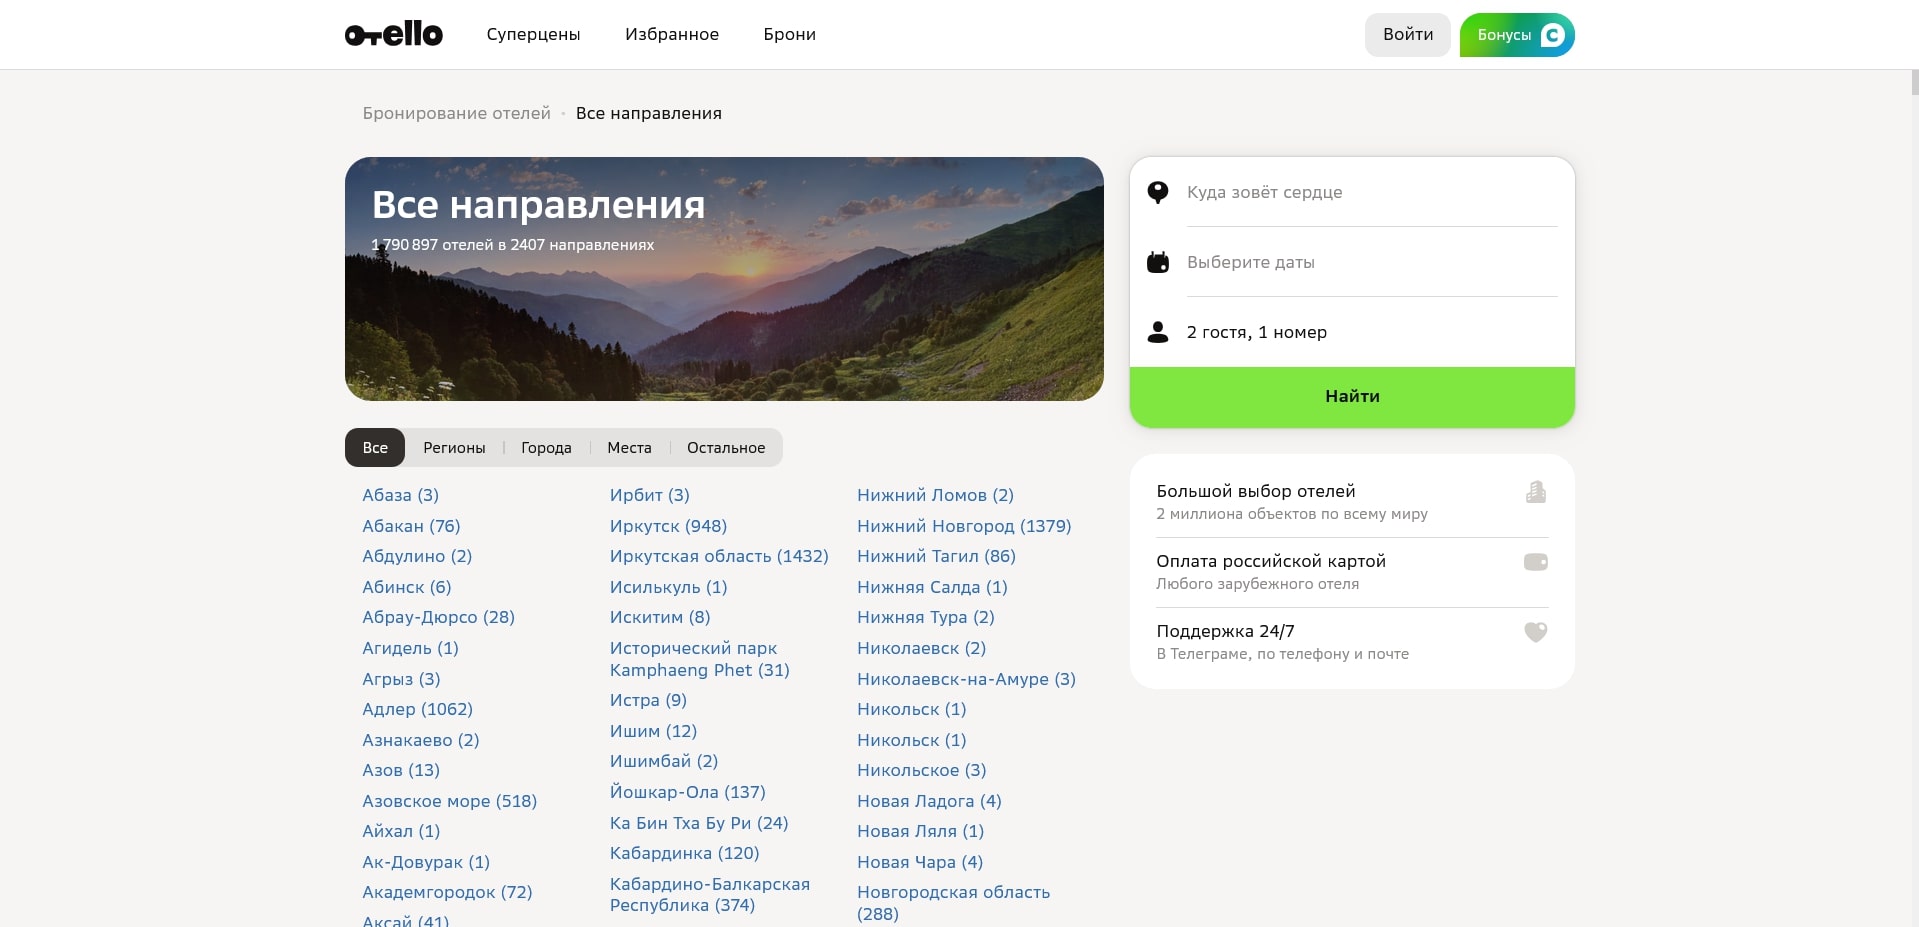The width and height of the screenshot is (1919, 927).
Task: Select the Все filter tab
Action: click(x=375, y=448)
